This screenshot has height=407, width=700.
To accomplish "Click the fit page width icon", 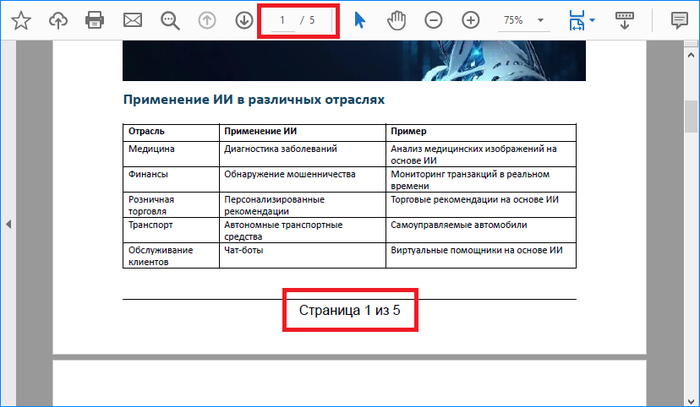I will (577, 21).
